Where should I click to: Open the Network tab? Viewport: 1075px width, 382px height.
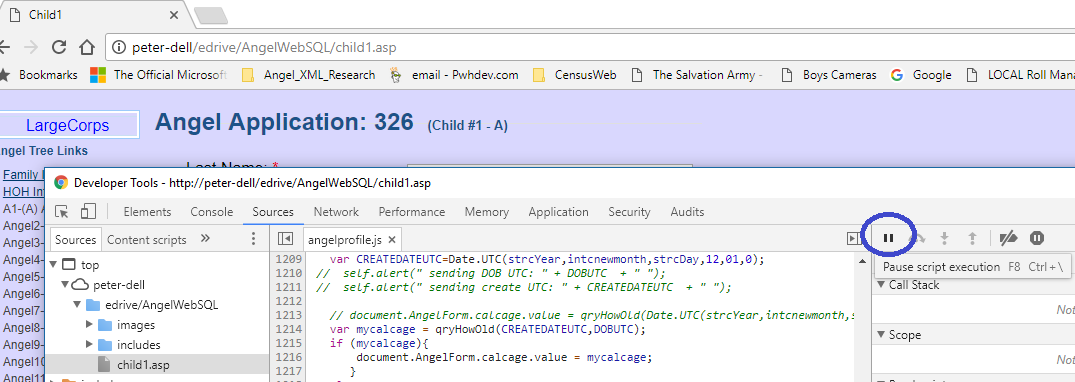[x=336, y=212]
